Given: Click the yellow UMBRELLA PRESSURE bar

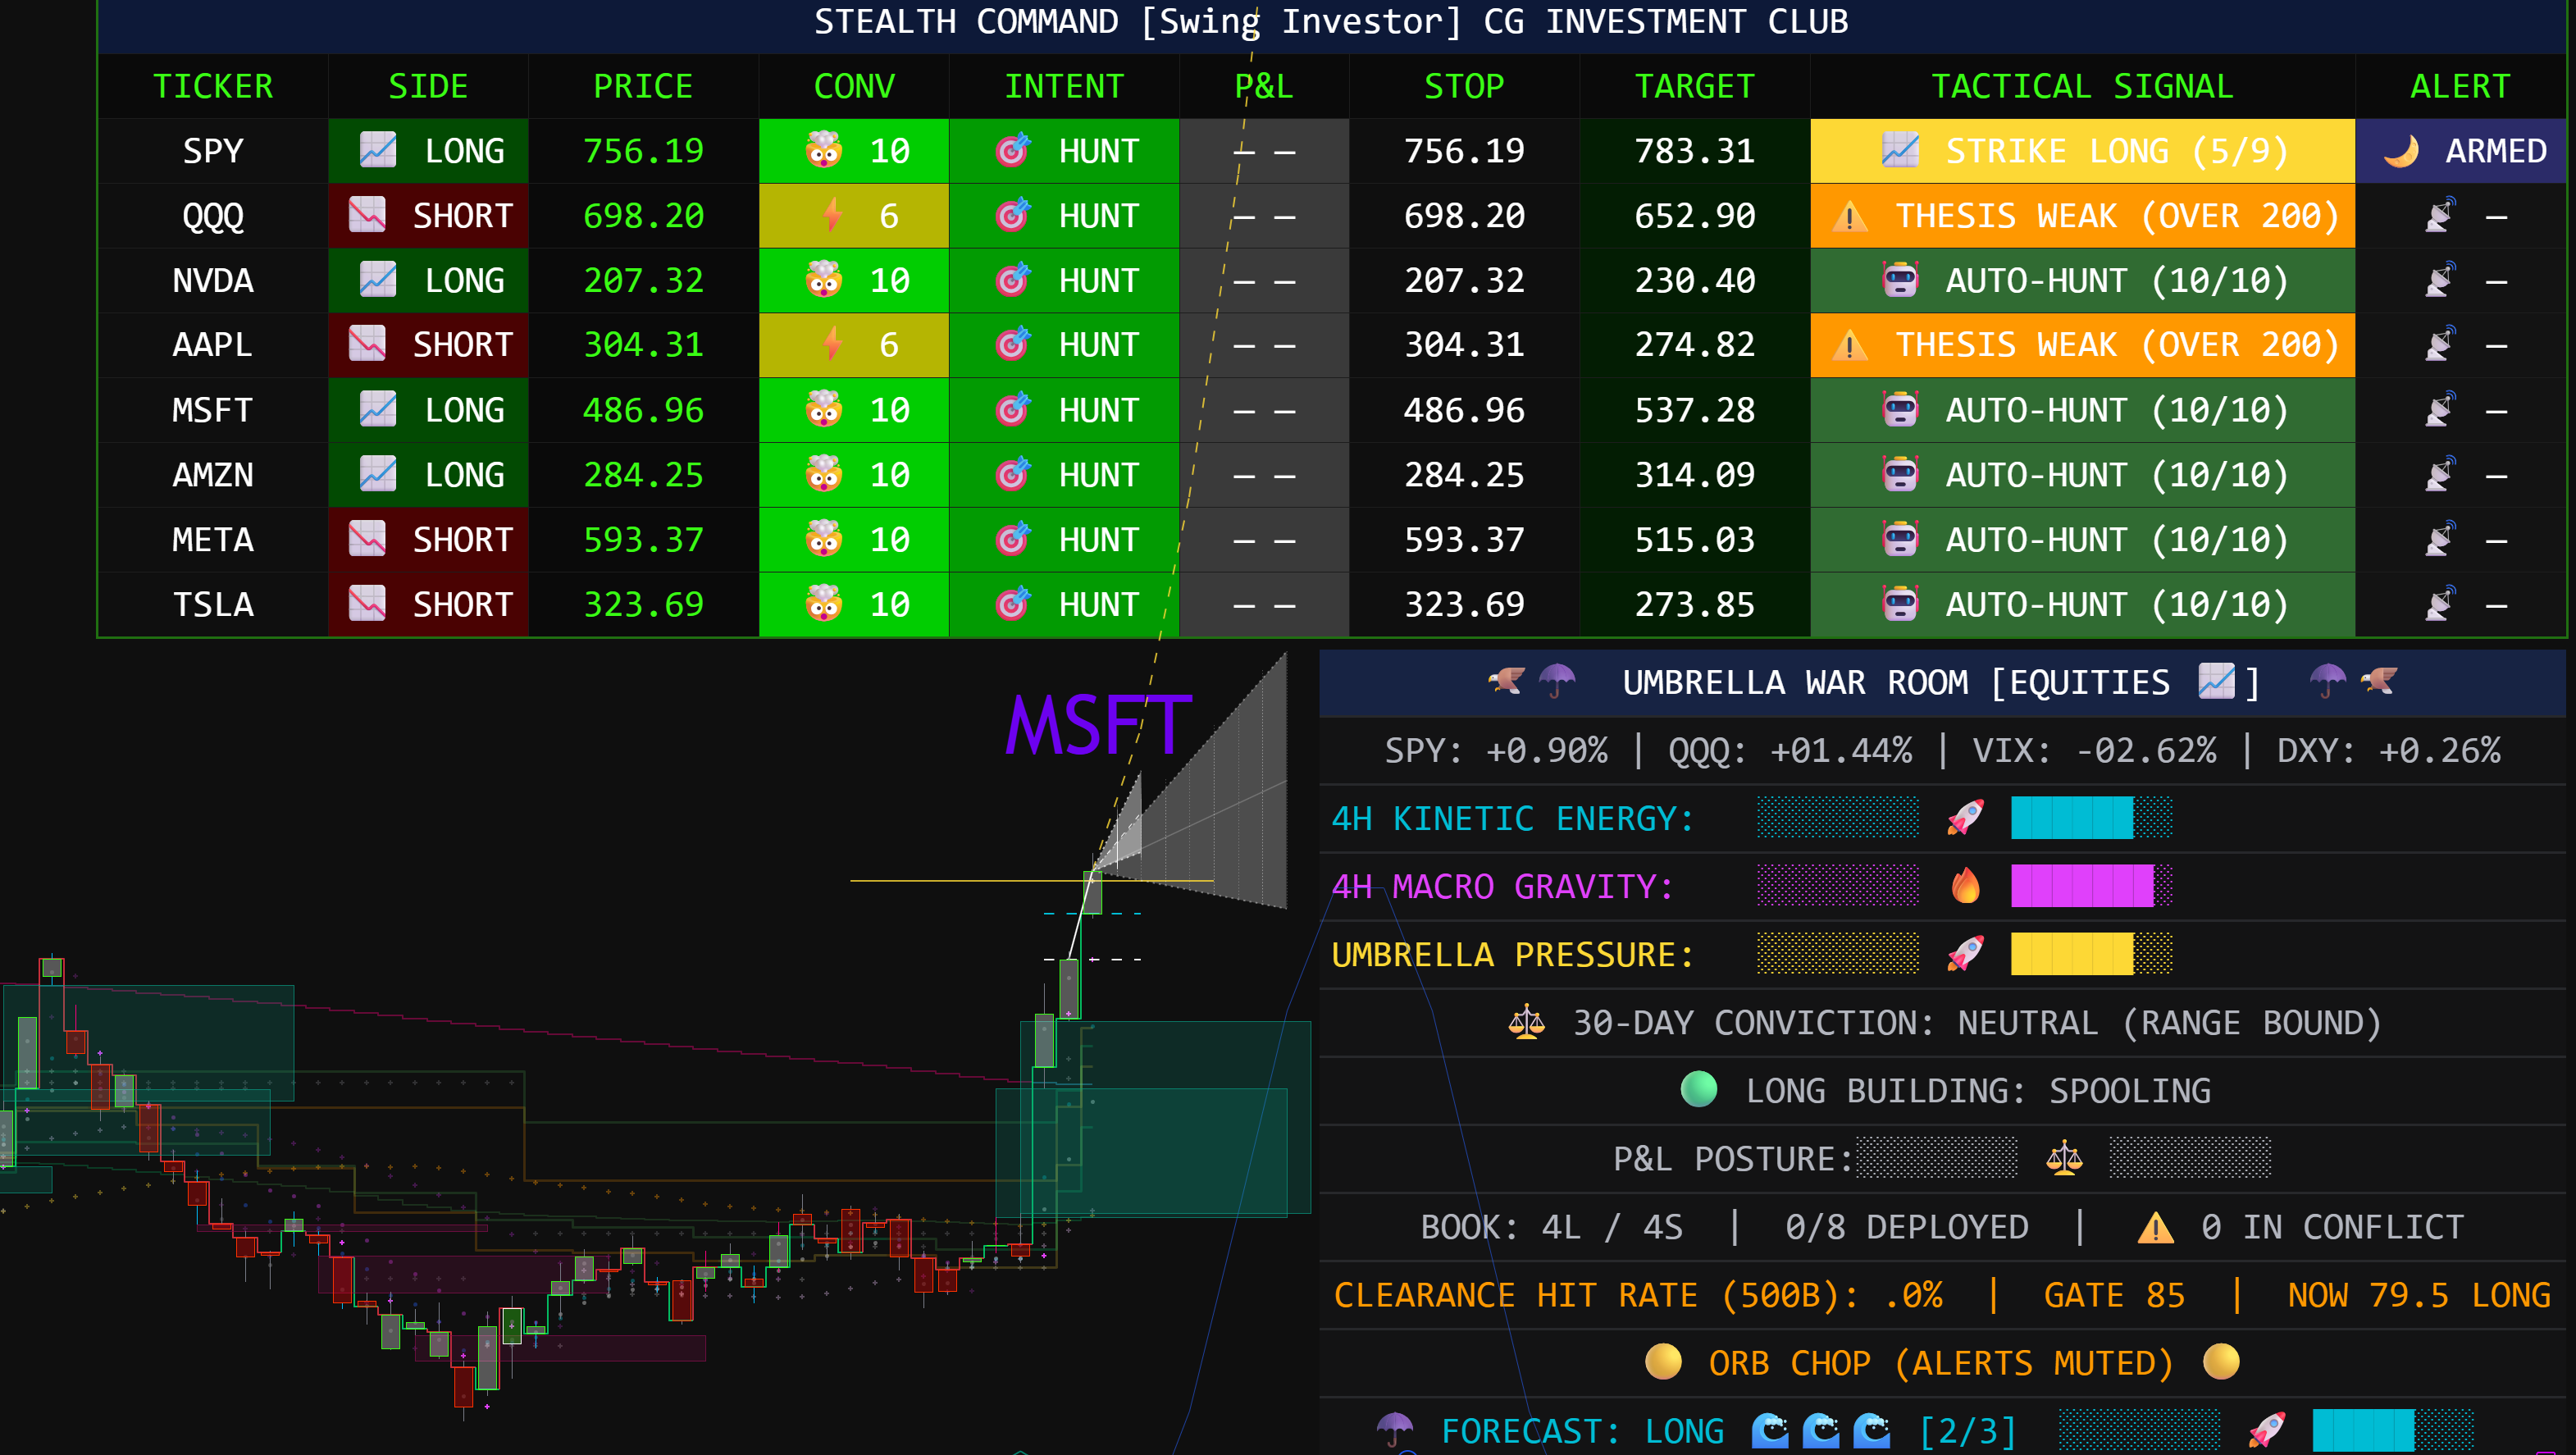Looking at the screenshot, I should point(2091,954).
